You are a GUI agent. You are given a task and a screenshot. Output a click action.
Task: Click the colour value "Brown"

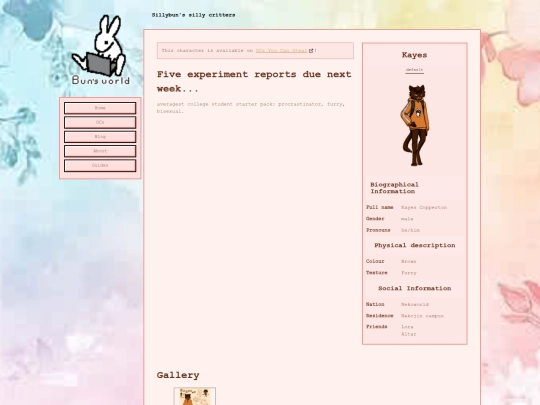[408, 261]
